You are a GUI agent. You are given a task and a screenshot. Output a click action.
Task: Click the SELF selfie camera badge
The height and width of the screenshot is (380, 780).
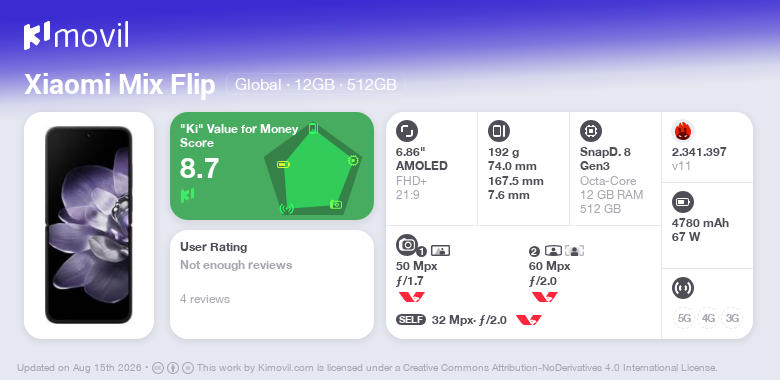411,320
